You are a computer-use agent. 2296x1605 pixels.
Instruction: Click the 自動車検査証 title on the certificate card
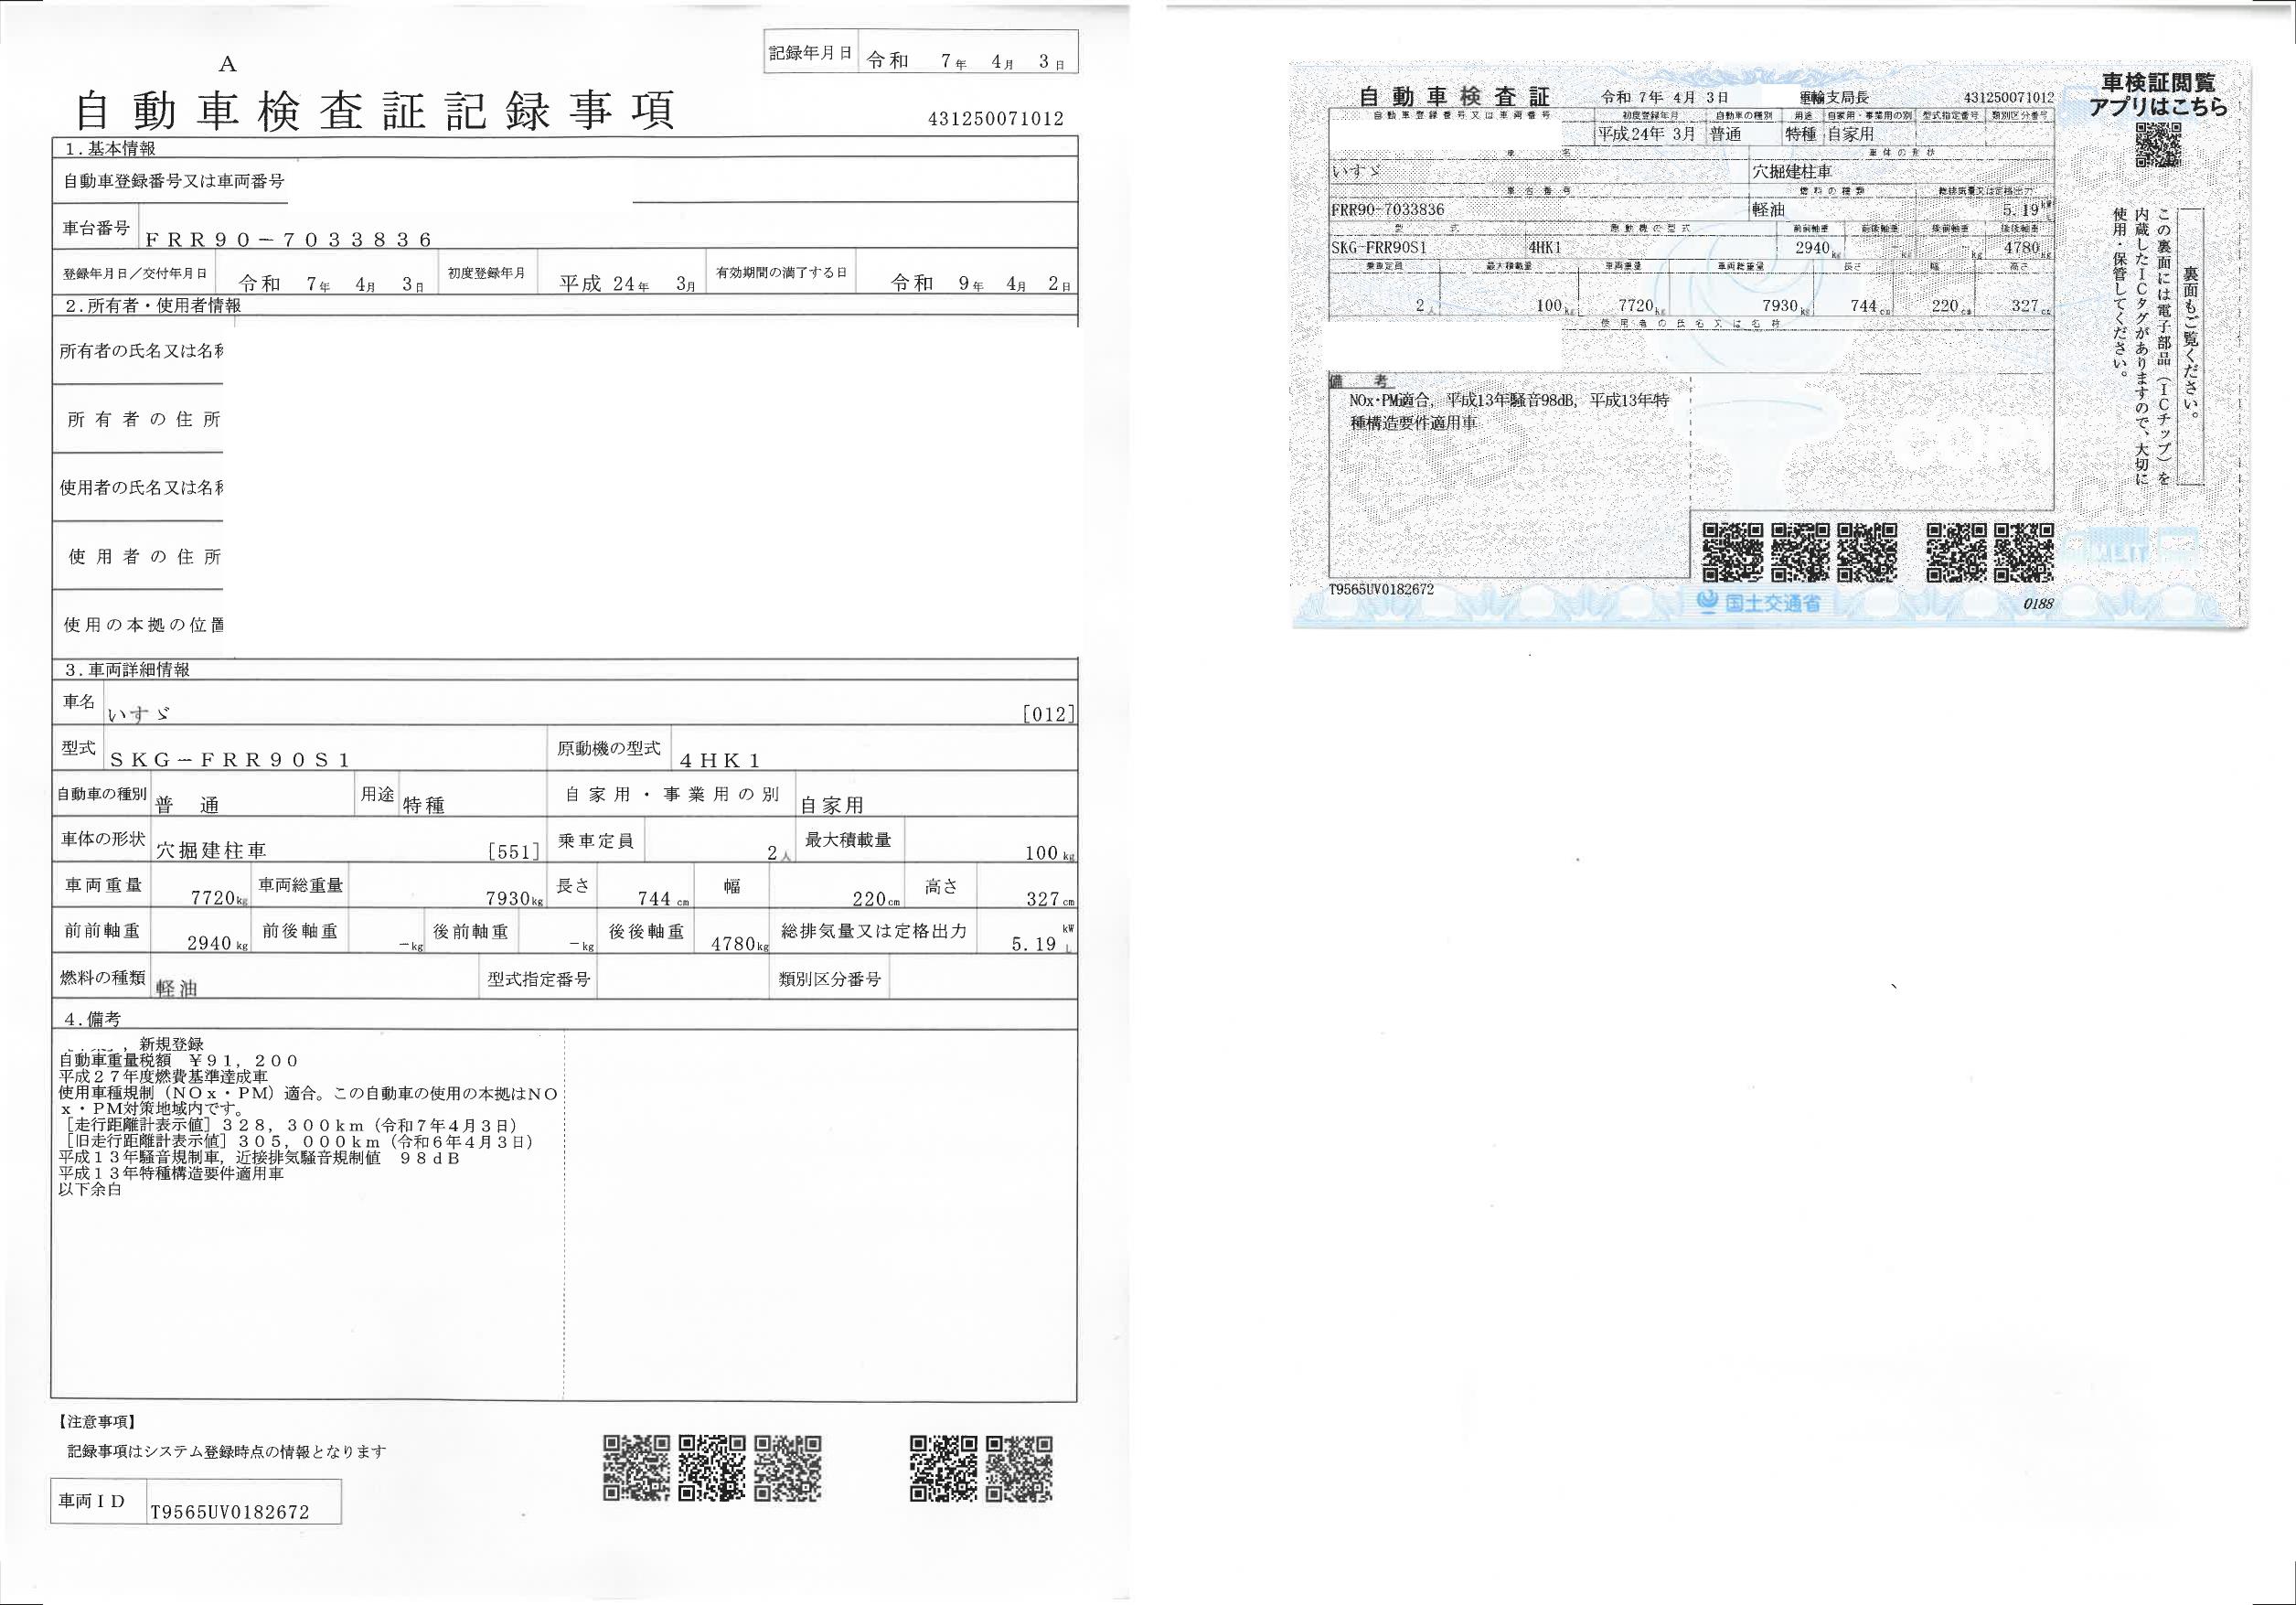tap(1454, 96)
